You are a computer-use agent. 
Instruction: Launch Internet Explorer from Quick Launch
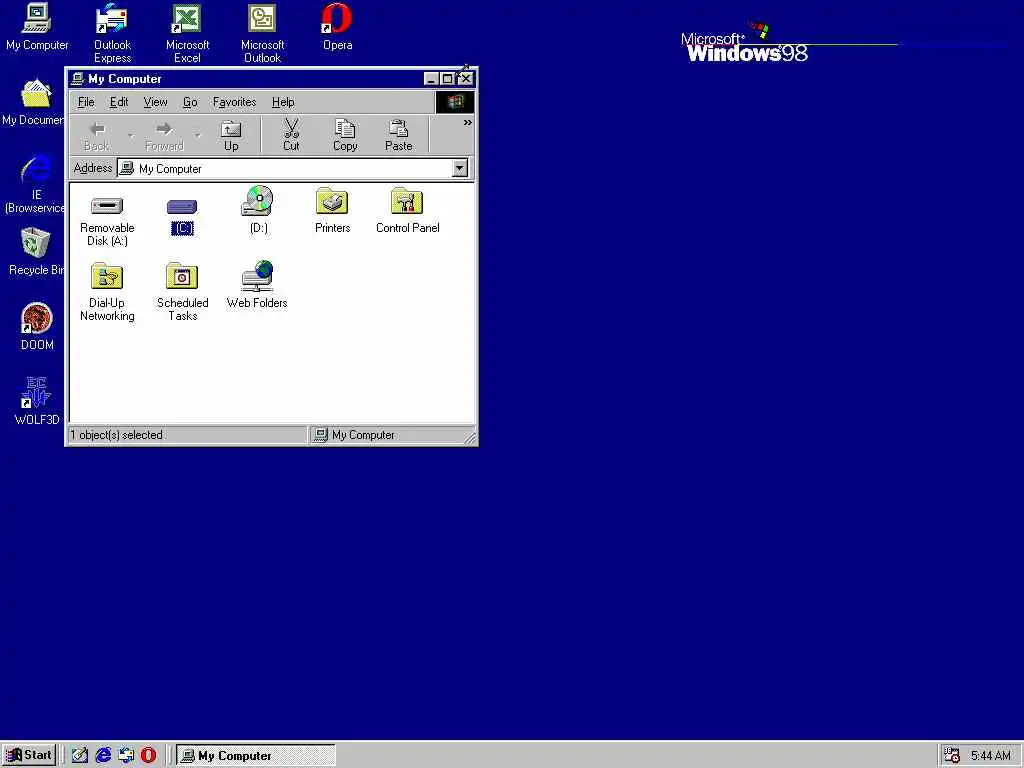pyautogui.click(x=103, y=755)
